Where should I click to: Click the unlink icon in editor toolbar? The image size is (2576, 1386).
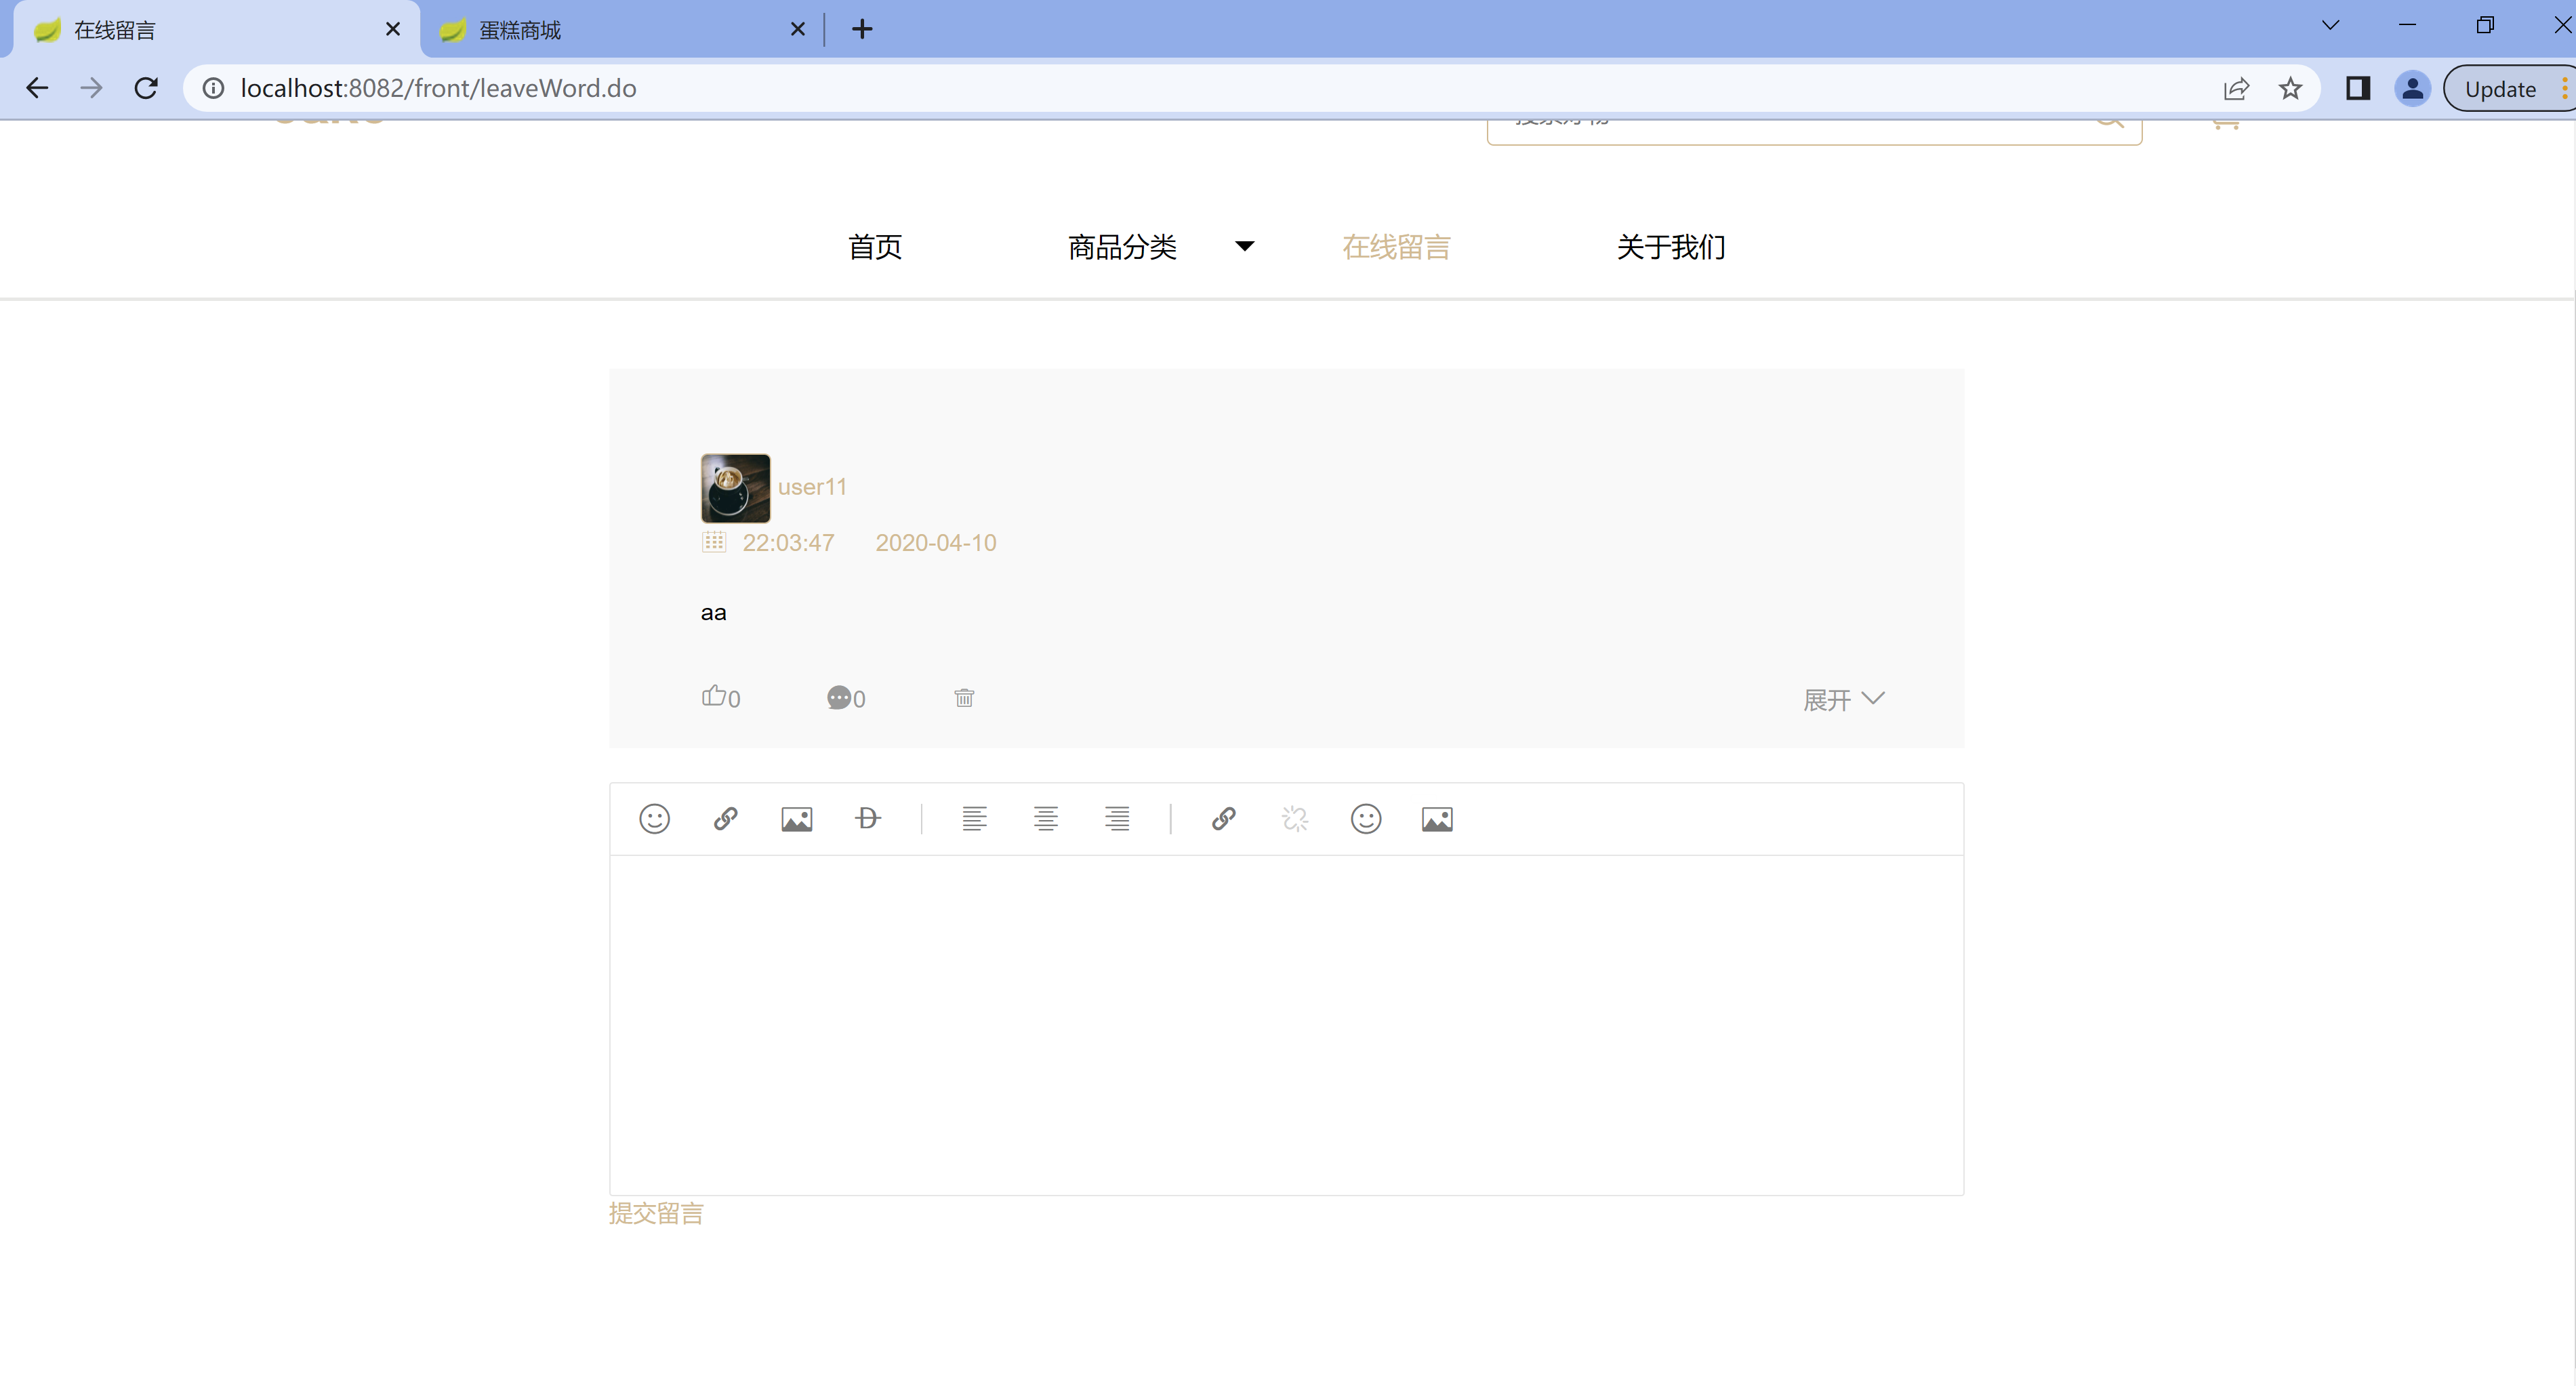(1294, 819)
